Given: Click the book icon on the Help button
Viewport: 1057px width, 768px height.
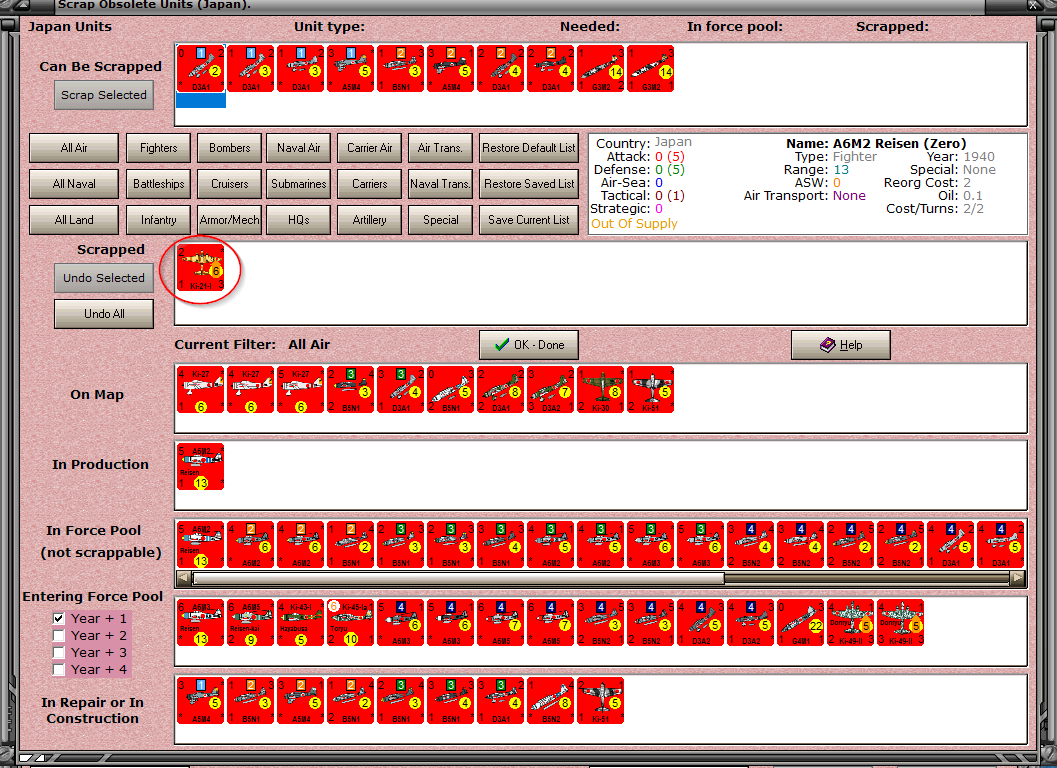Looking at the screenshot, I should (x=827, y=345).
